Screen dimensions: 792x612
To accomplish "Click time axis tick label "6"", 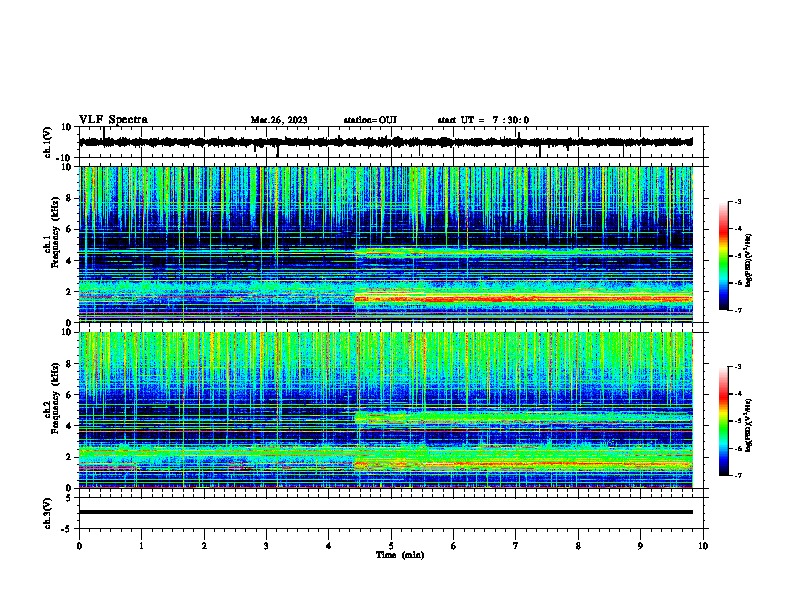I will click(454, 546).
